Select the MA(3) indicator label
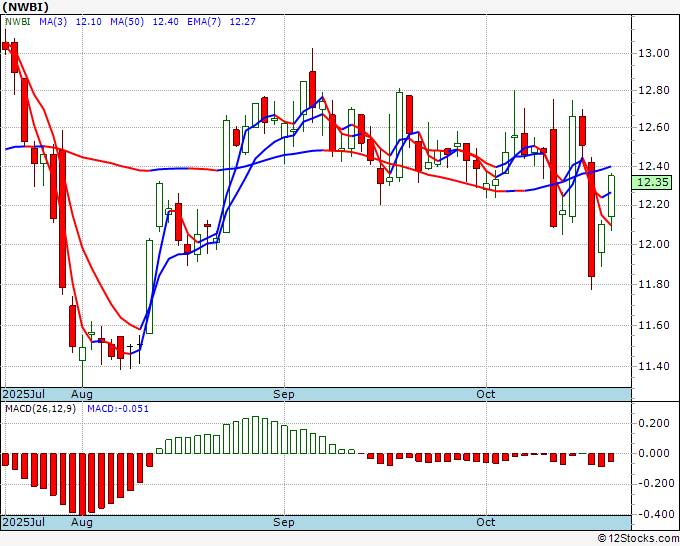This screenshot has height=546, width=680. 53,22
